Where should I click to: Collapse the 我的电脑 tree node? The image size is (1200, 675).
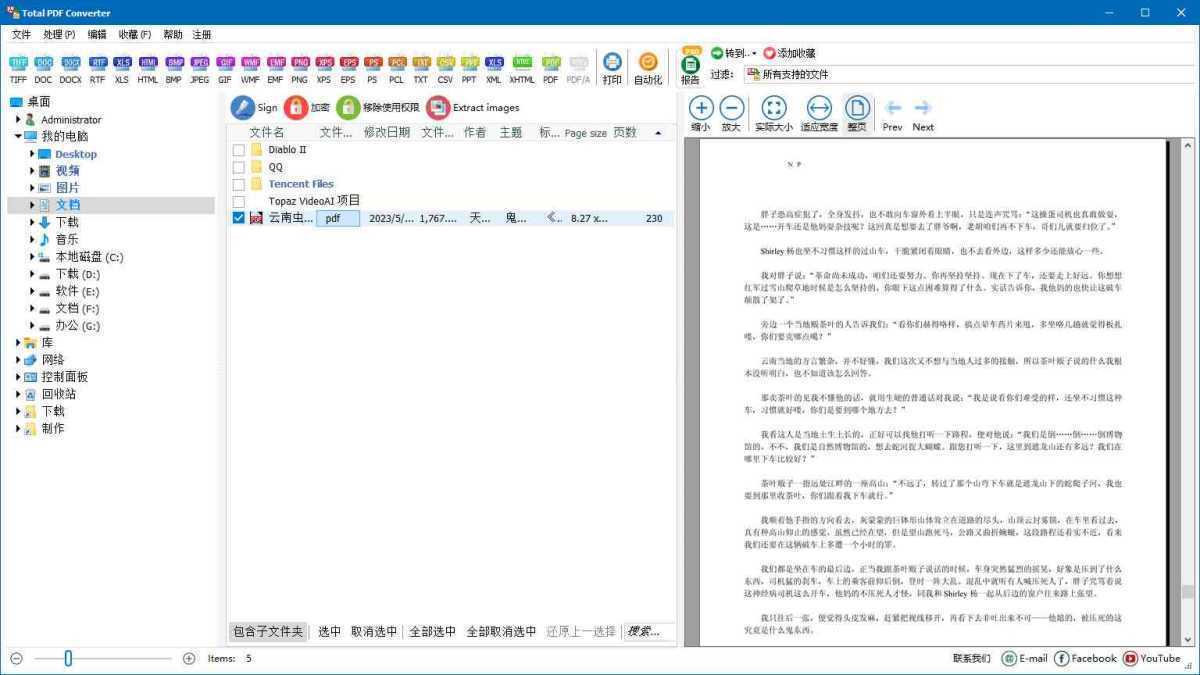17,136
